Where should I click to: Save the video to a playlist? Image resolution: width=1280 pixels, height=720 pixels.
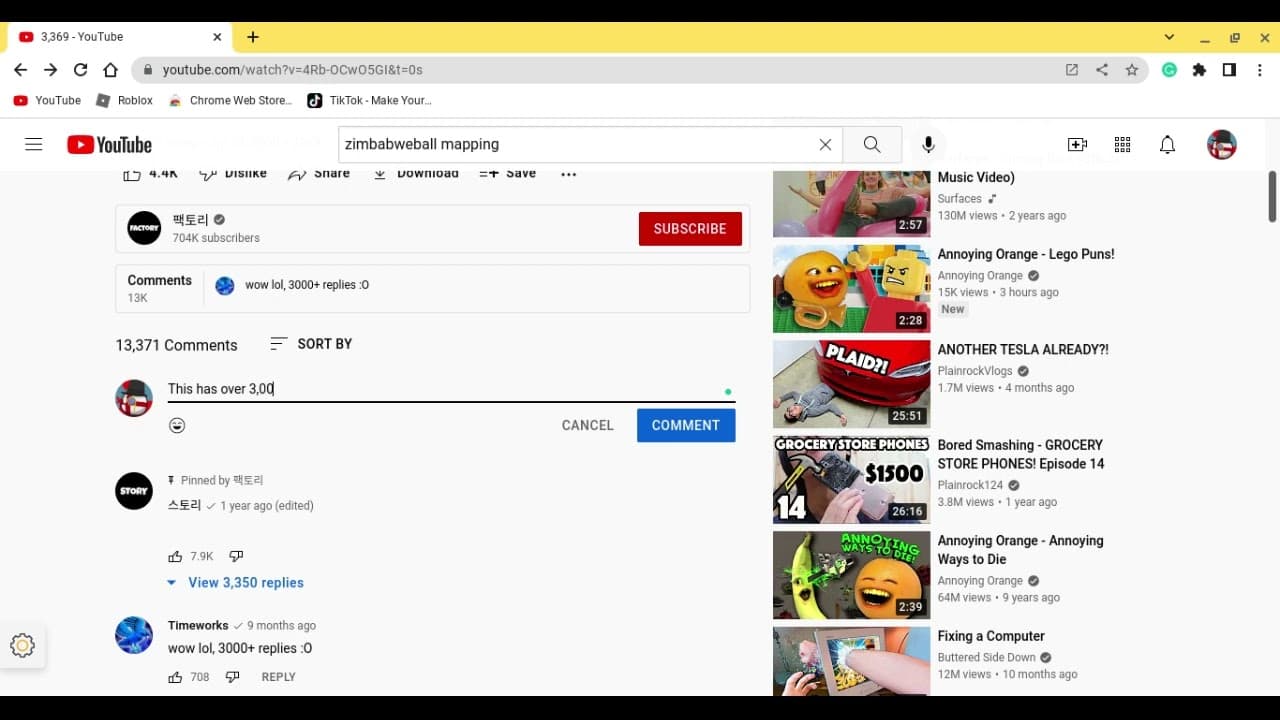coord(508,174)
